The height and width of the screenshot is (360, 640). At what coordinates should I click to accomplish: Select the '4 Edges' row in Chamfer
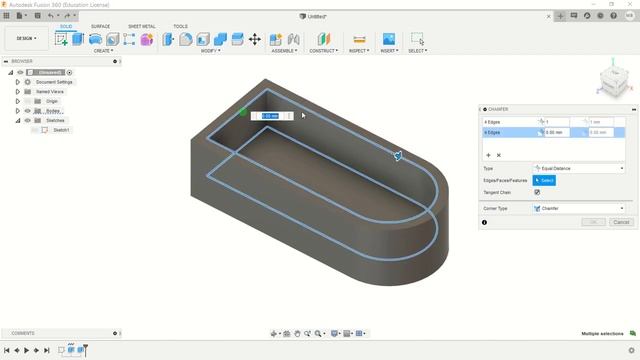point(554,122)
